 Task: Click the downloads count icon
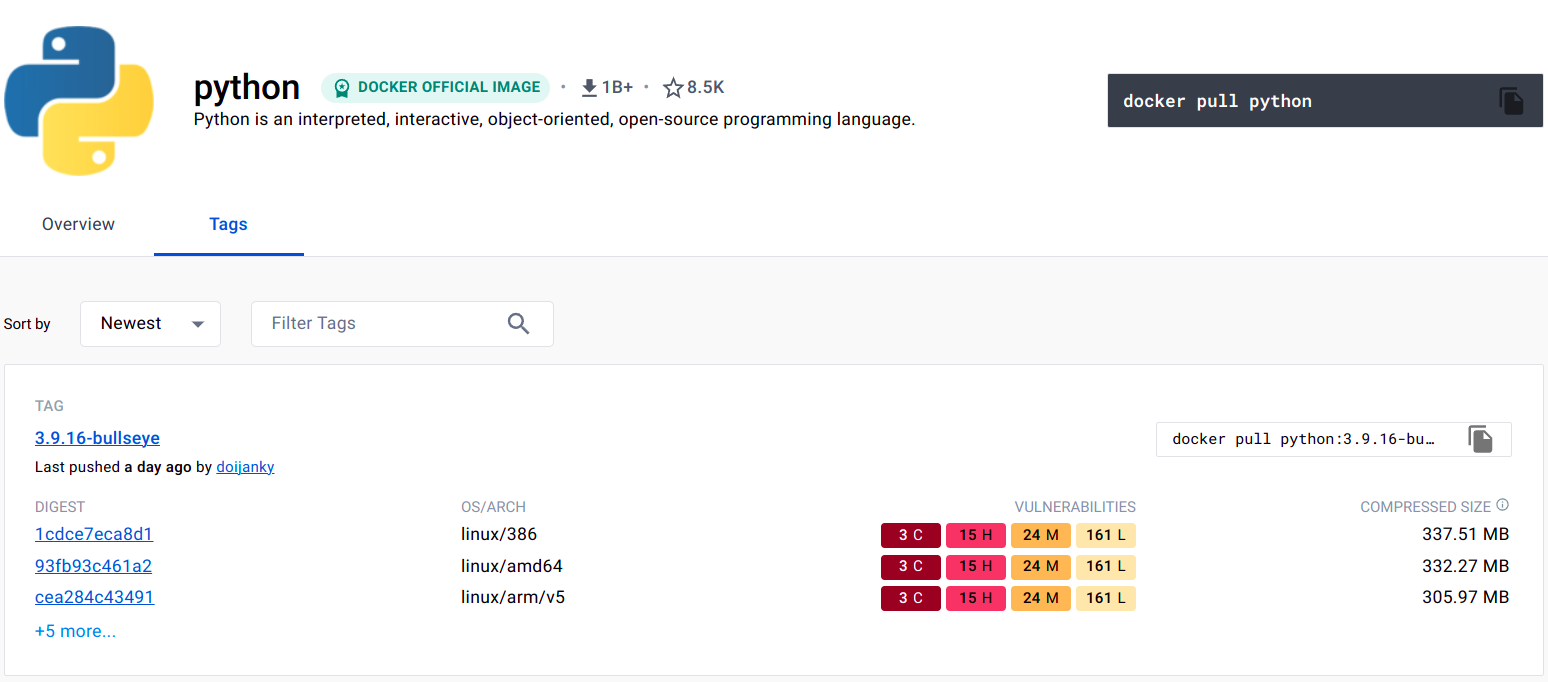point(589,88)
